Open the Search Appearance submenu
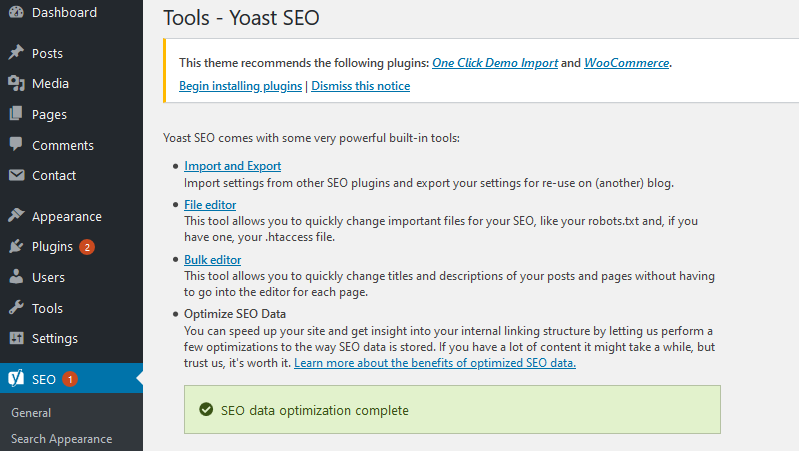The height and width of the screenshot is (451, 799). click(62, 439)
